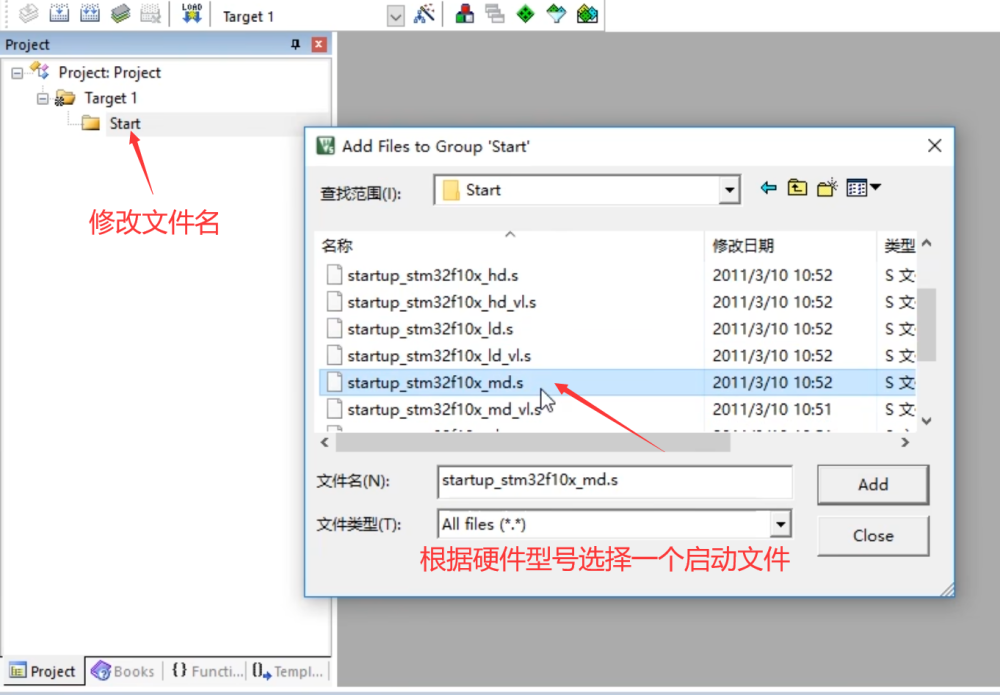Image resolution: width=1000 pixels, height=695 pixels.
Task: Pin the Project panel
Action: 295,45
